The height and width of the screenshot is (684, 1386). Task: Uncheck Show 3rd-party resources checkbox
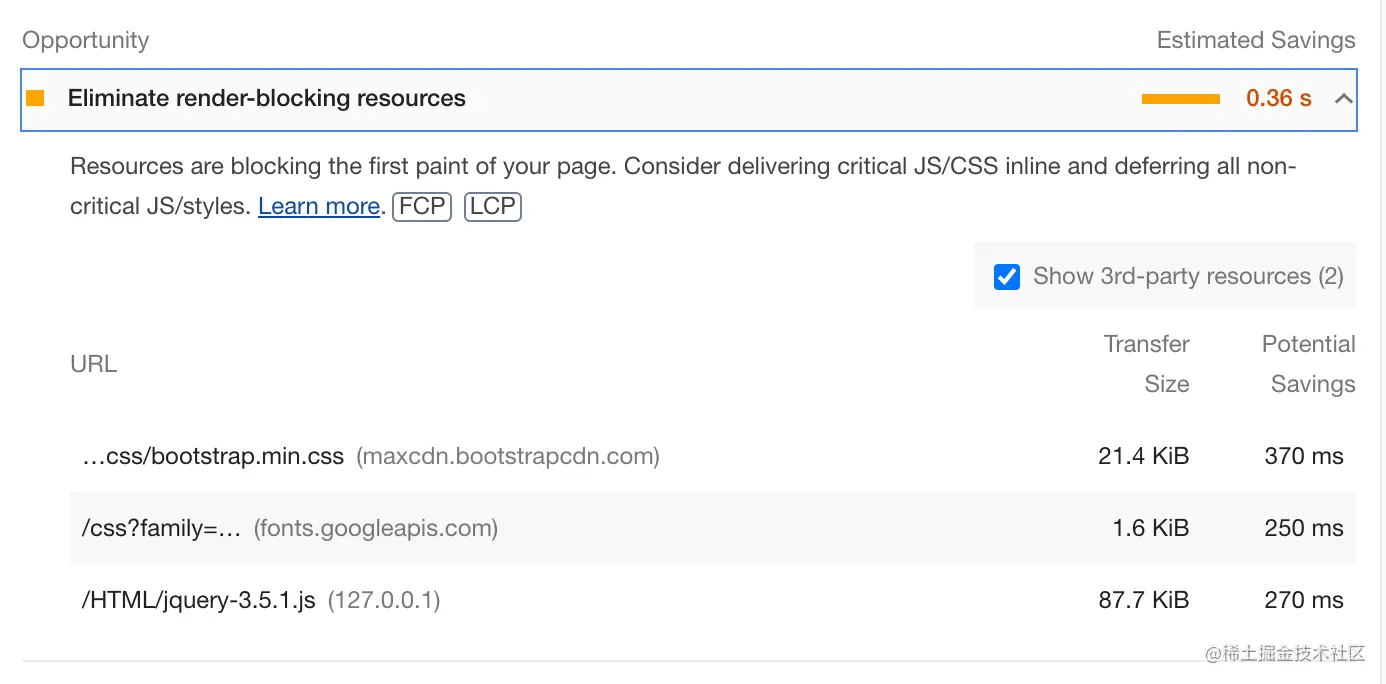click(x=1007, y=277)
